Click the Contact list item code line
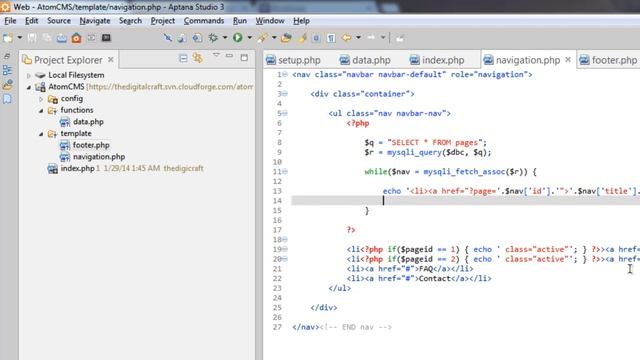The height and width of the screenshot is (360, 640). point(419,278)
